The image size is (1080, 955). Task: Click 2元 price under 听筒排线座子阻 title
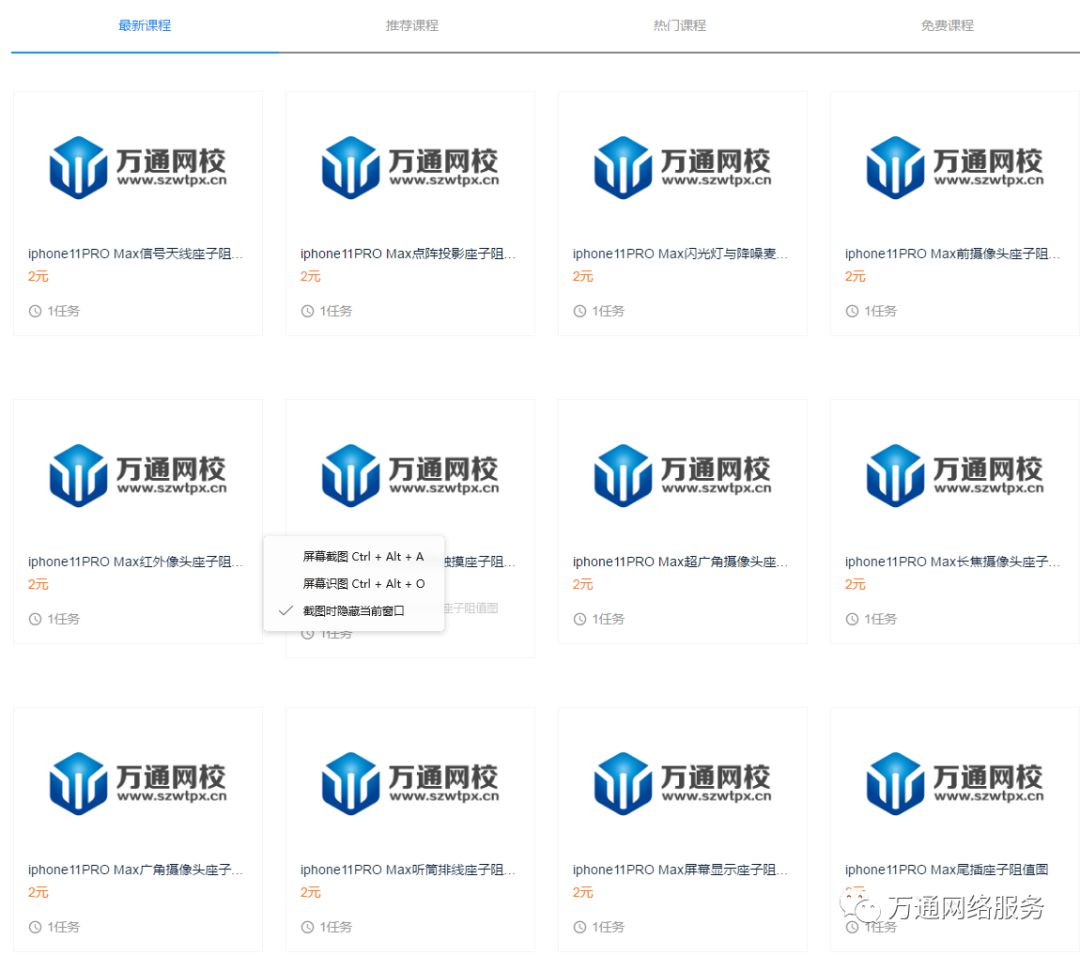coord(310,892)
